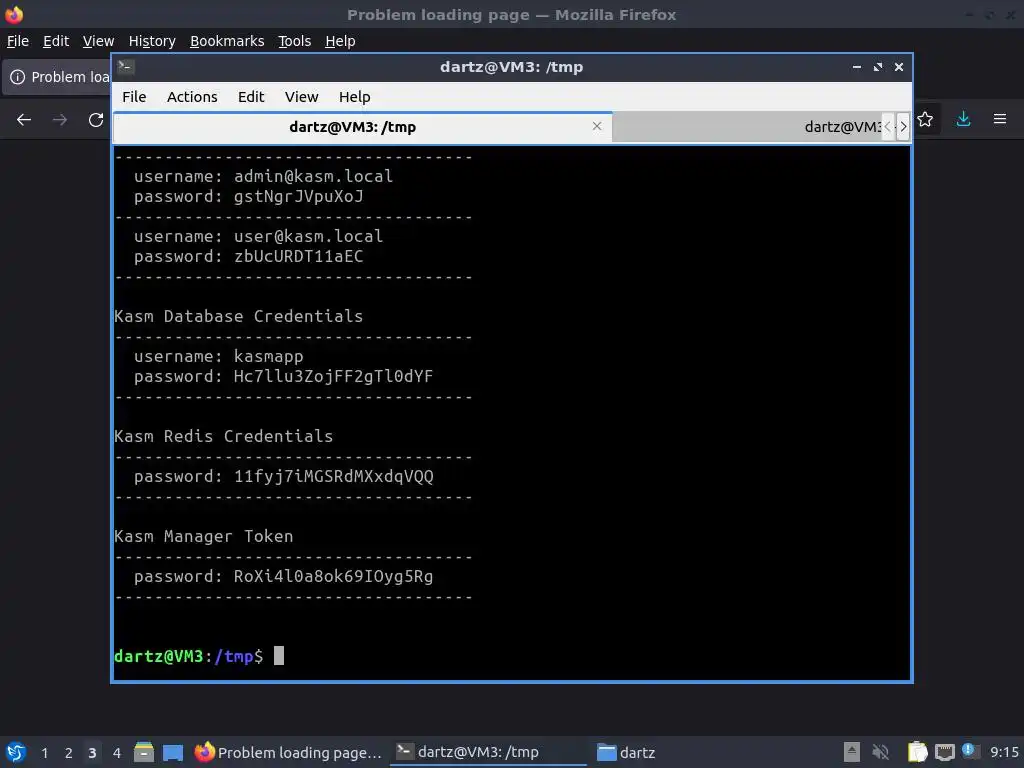Open the Firefox View menu
1024x768 pixels.
click(99, 41)
